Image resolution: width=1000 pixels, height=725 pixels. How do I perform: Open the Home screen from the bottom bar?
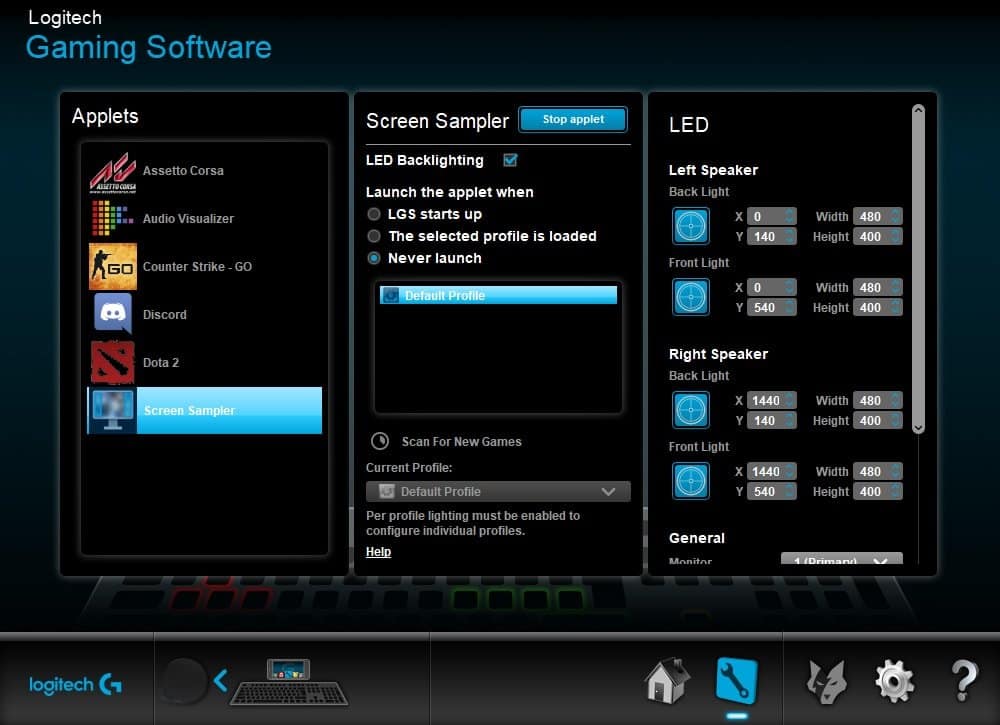[665, 680]
